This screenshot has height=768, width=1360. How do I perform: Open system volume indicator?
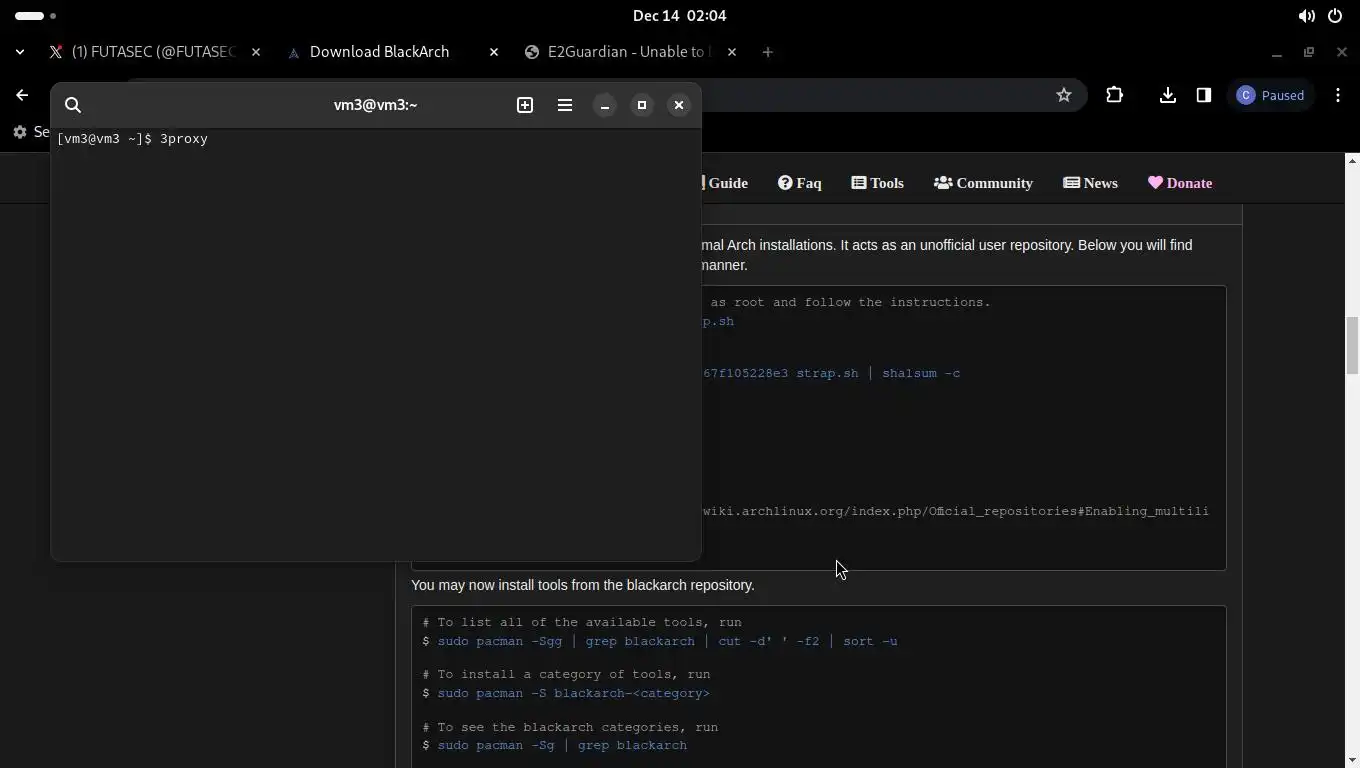coord(1306,16)
